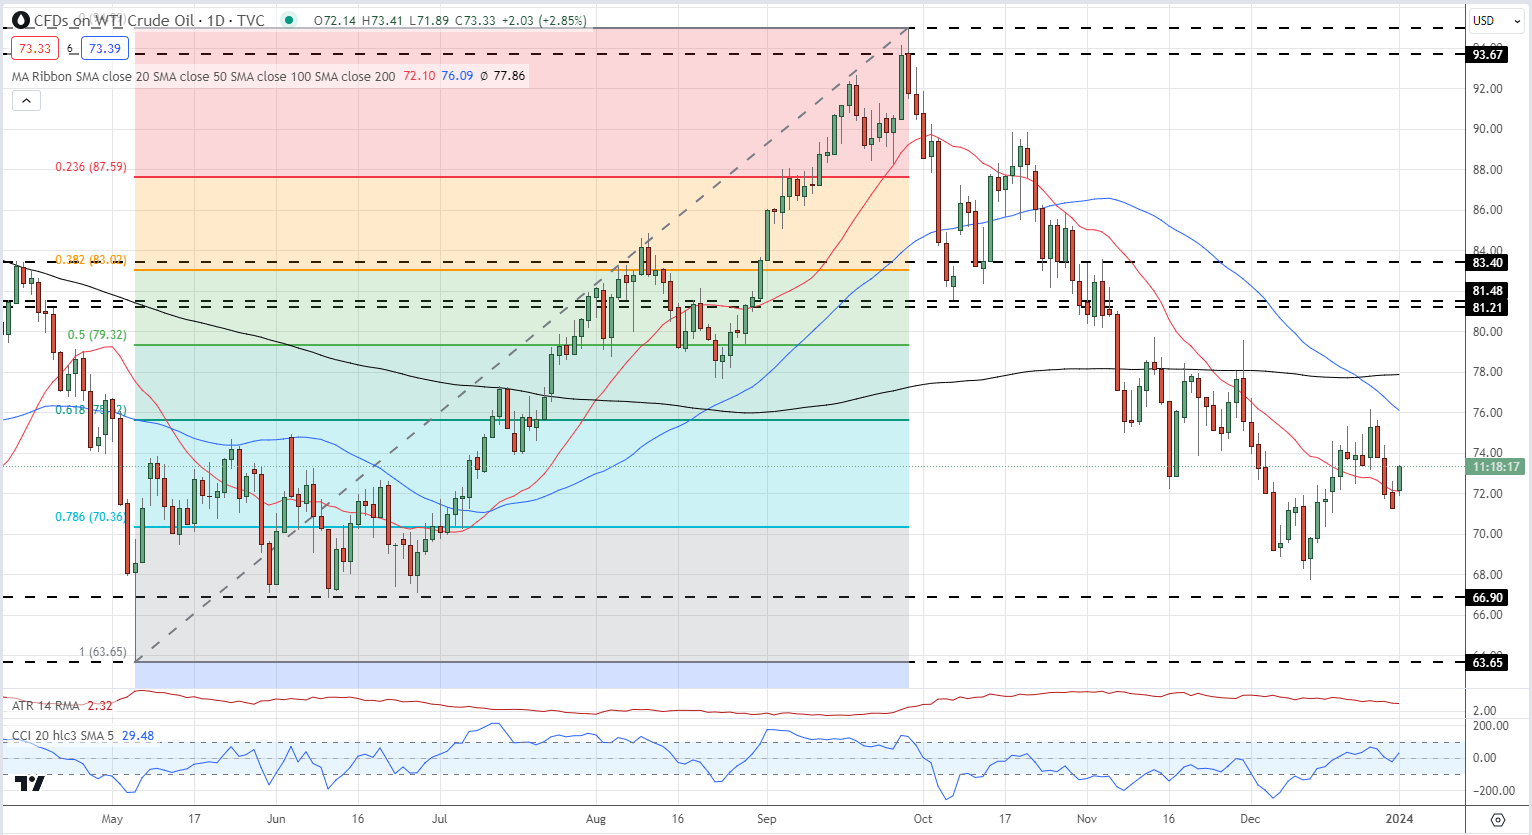Click the 77.86 SMA 200 value

tap(509, 76)
